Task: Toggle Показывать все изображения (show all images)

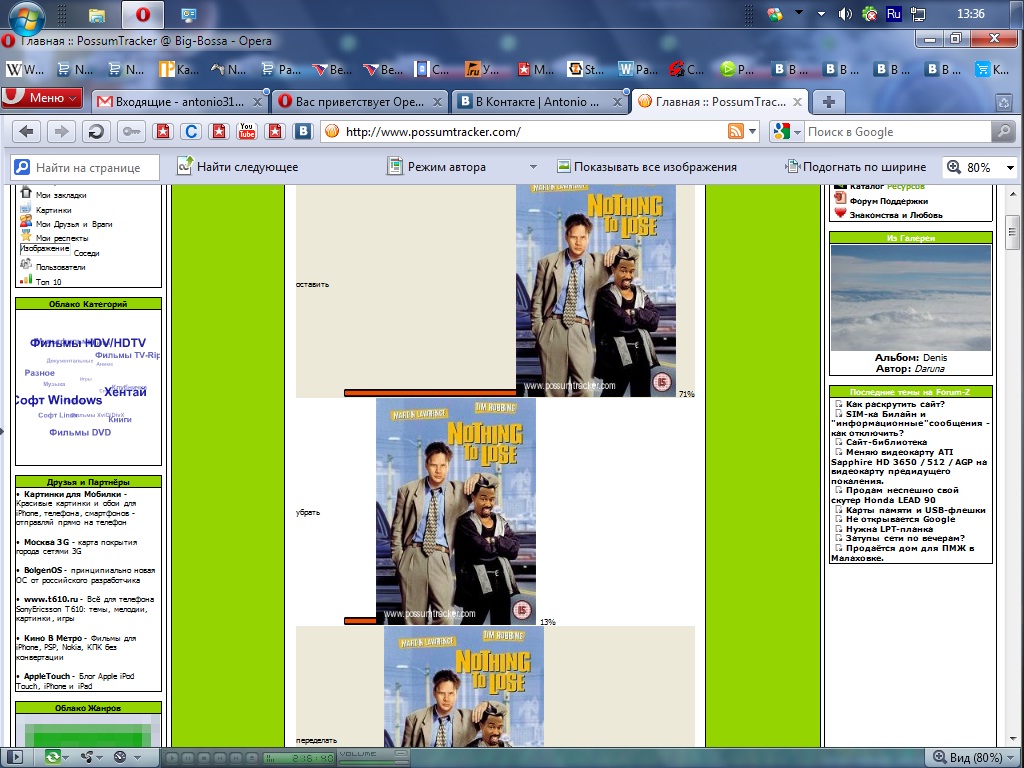Action: pyautogui.click(x=647, y=167)
